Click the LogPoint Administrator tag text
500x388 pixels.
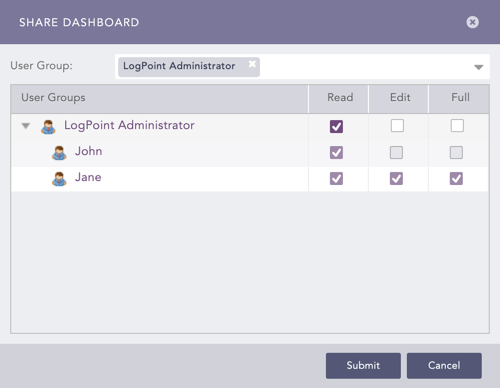pyautogui.click(x=179, y=66)
